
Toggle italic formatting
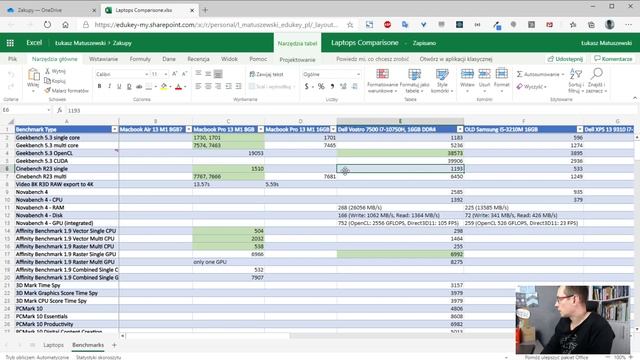[109, 87]
